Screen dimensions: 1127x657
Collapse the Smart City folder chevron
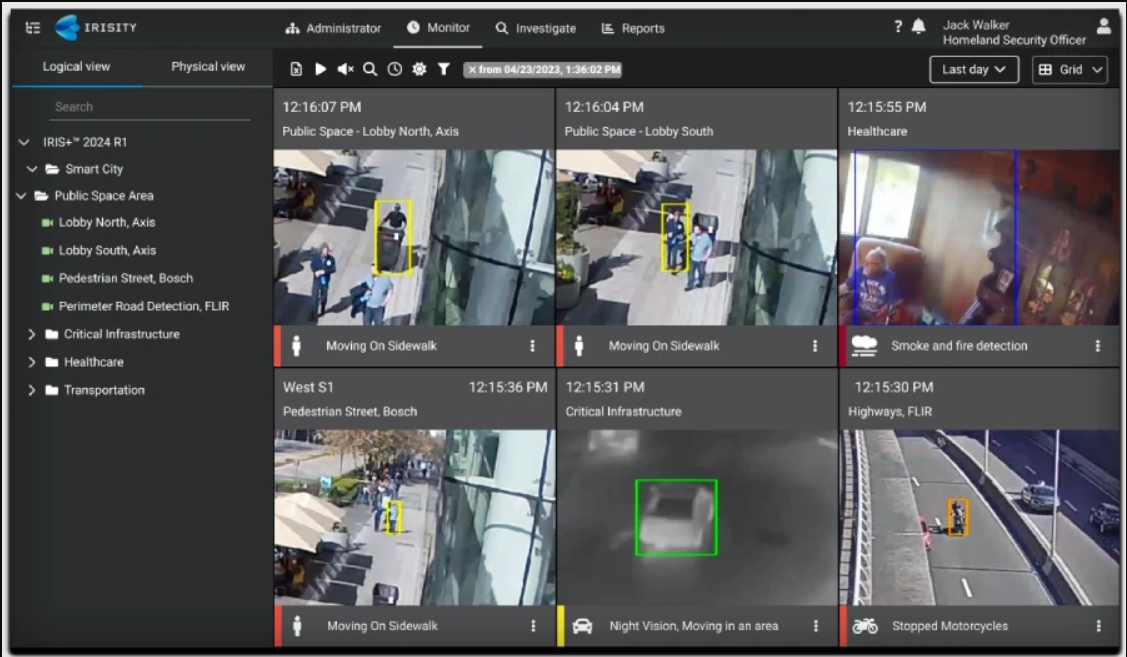32,169
